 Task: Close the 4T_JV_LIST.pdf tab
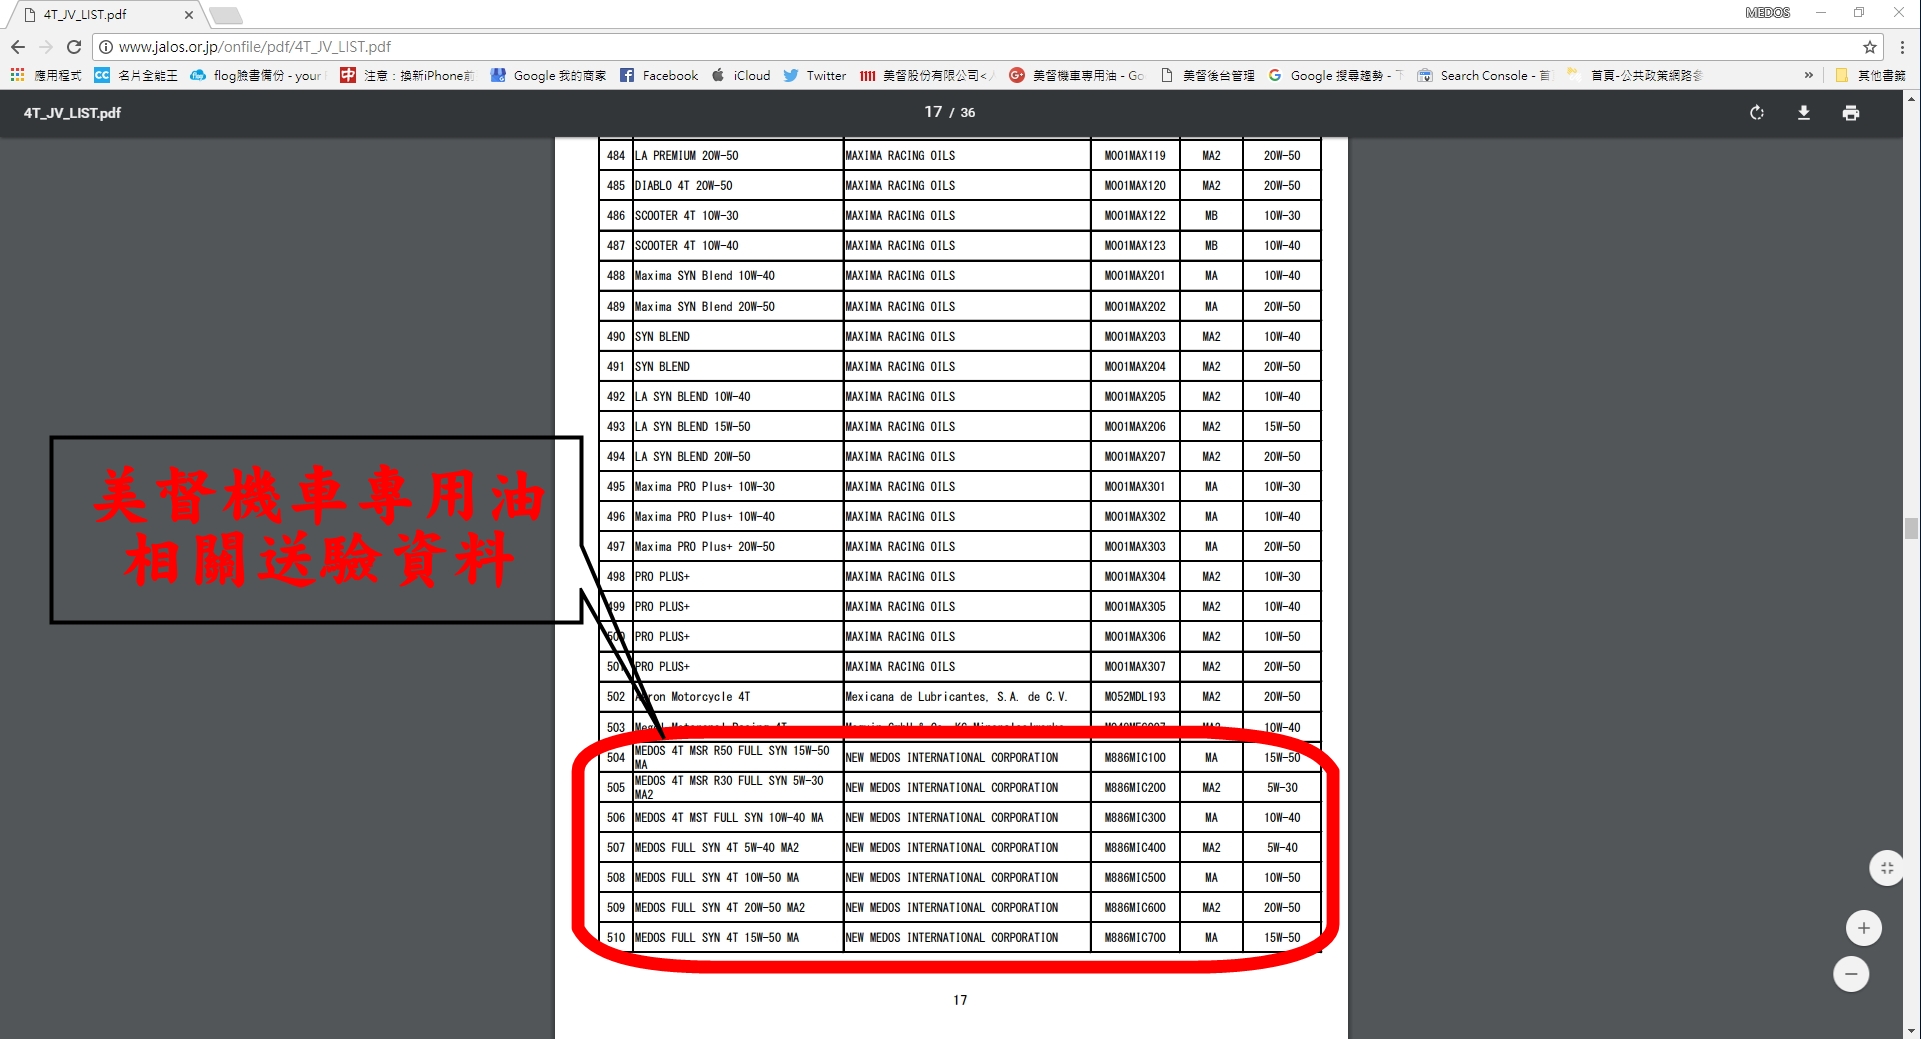point(188,15)
